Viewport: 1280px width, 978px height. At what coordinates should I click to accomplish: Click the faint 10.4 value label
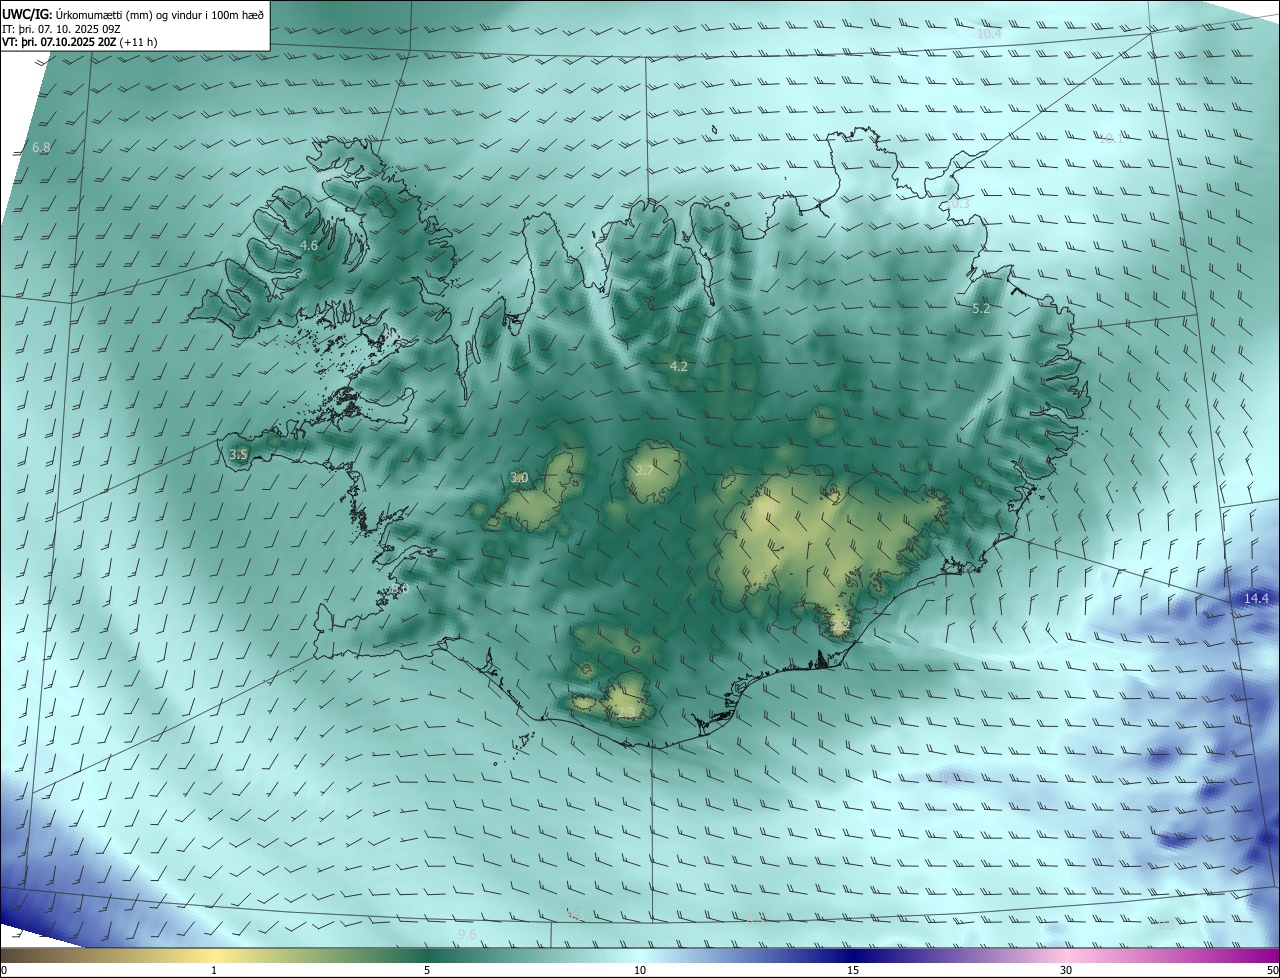click(989, 34)
